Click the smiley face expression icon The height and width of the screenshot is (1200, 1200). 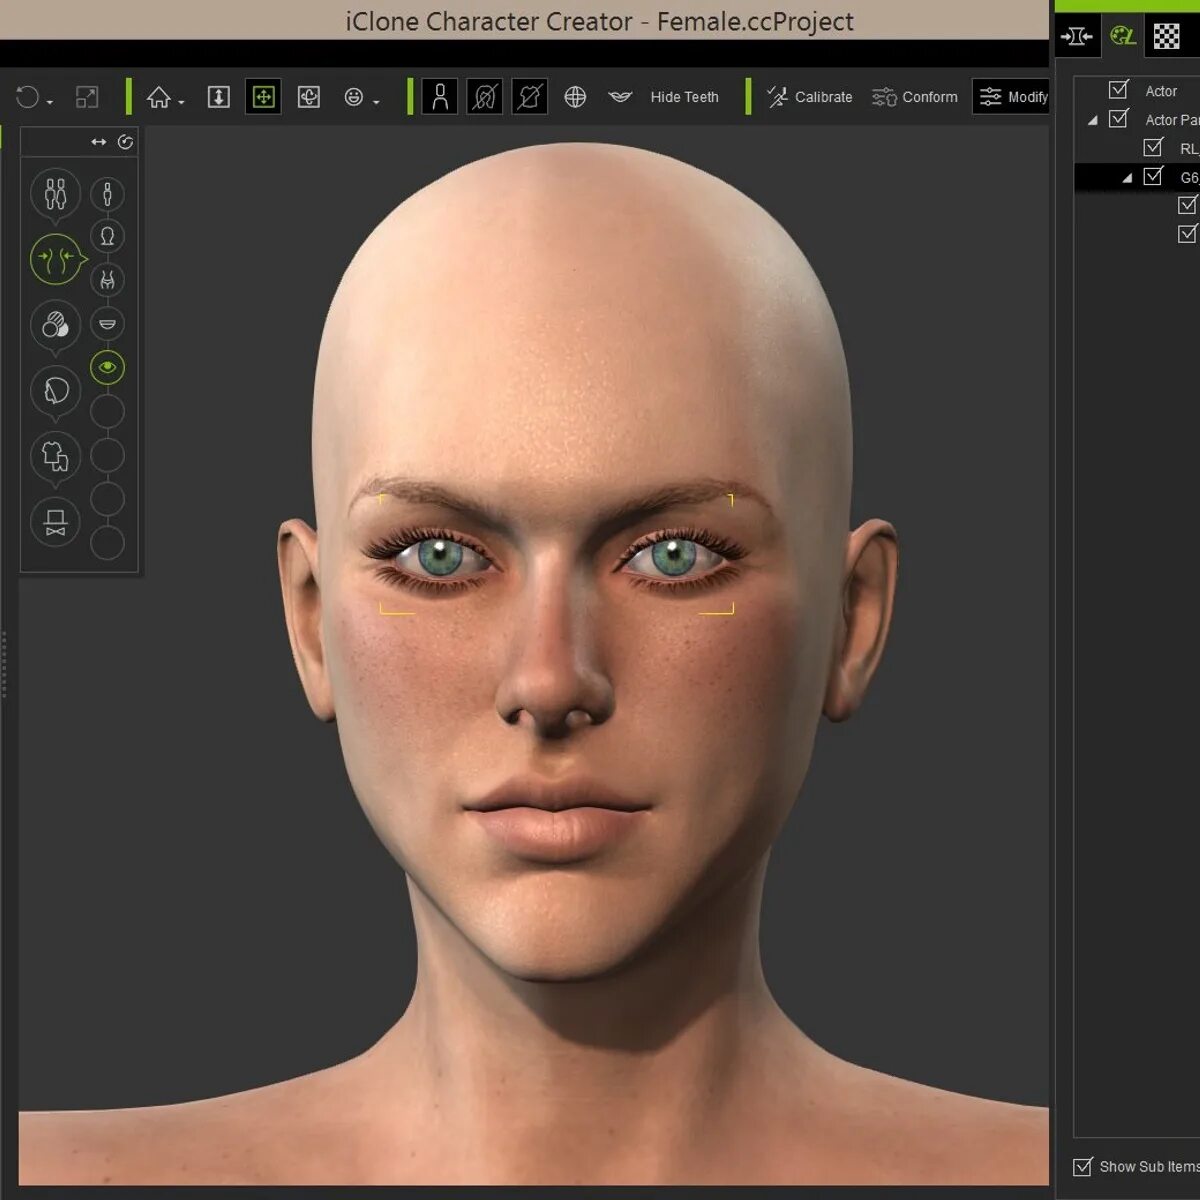[x=353, y=97]
